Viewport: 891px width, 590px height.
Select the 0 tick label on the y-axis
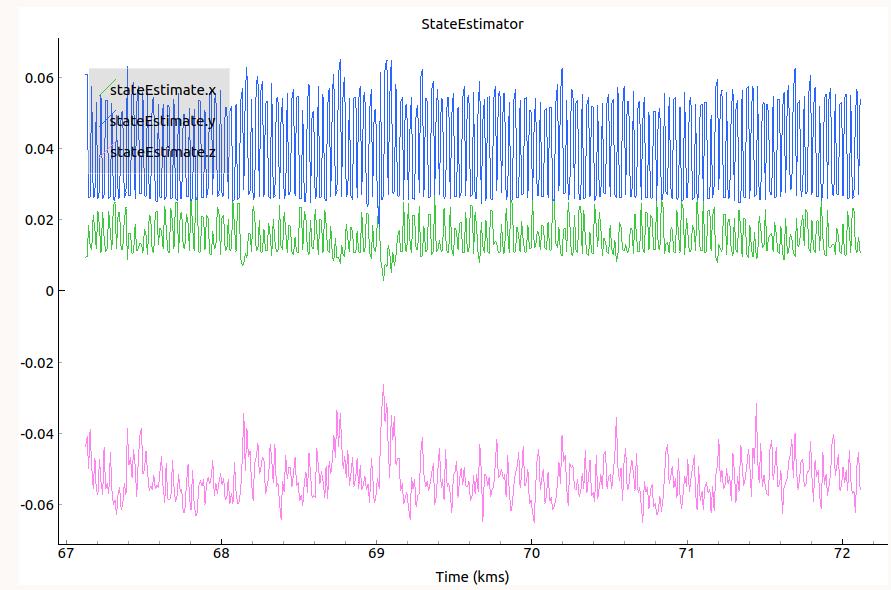tap(46, 291)
